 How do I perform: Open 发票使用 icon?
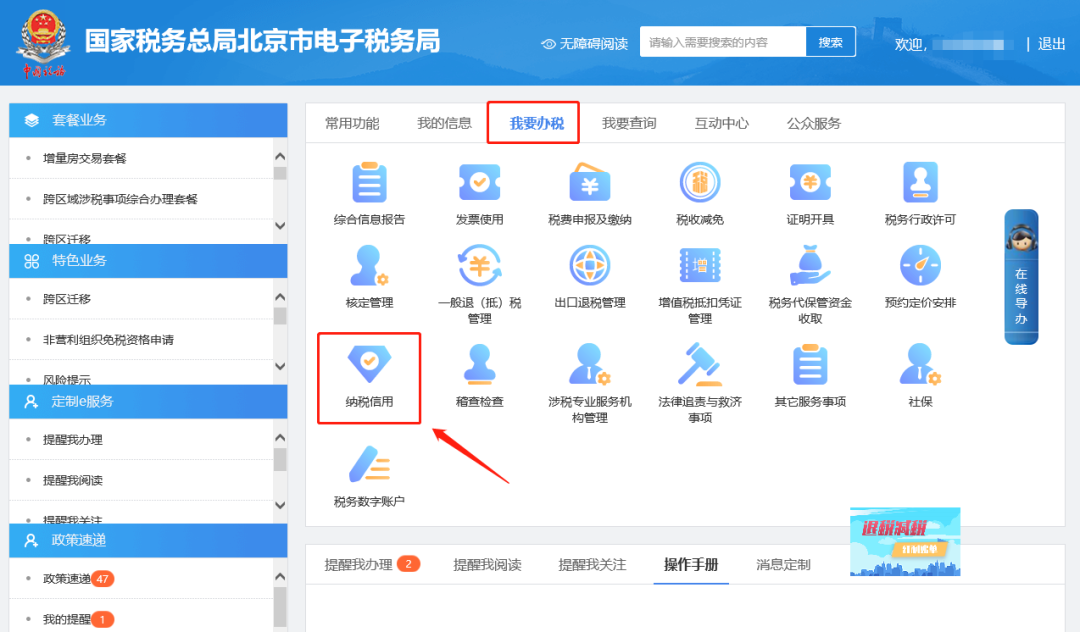click(x=479, y=182)
